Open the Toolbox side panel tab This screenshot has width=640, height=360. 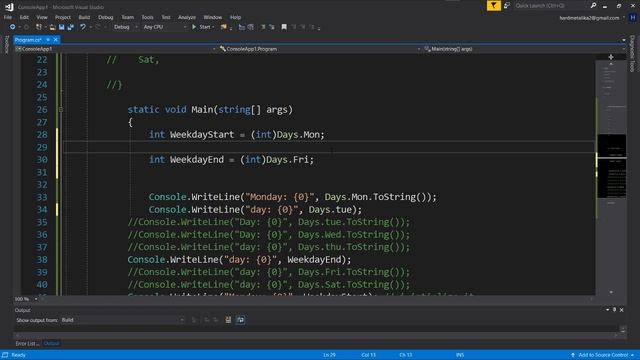(x=6, y=44)
